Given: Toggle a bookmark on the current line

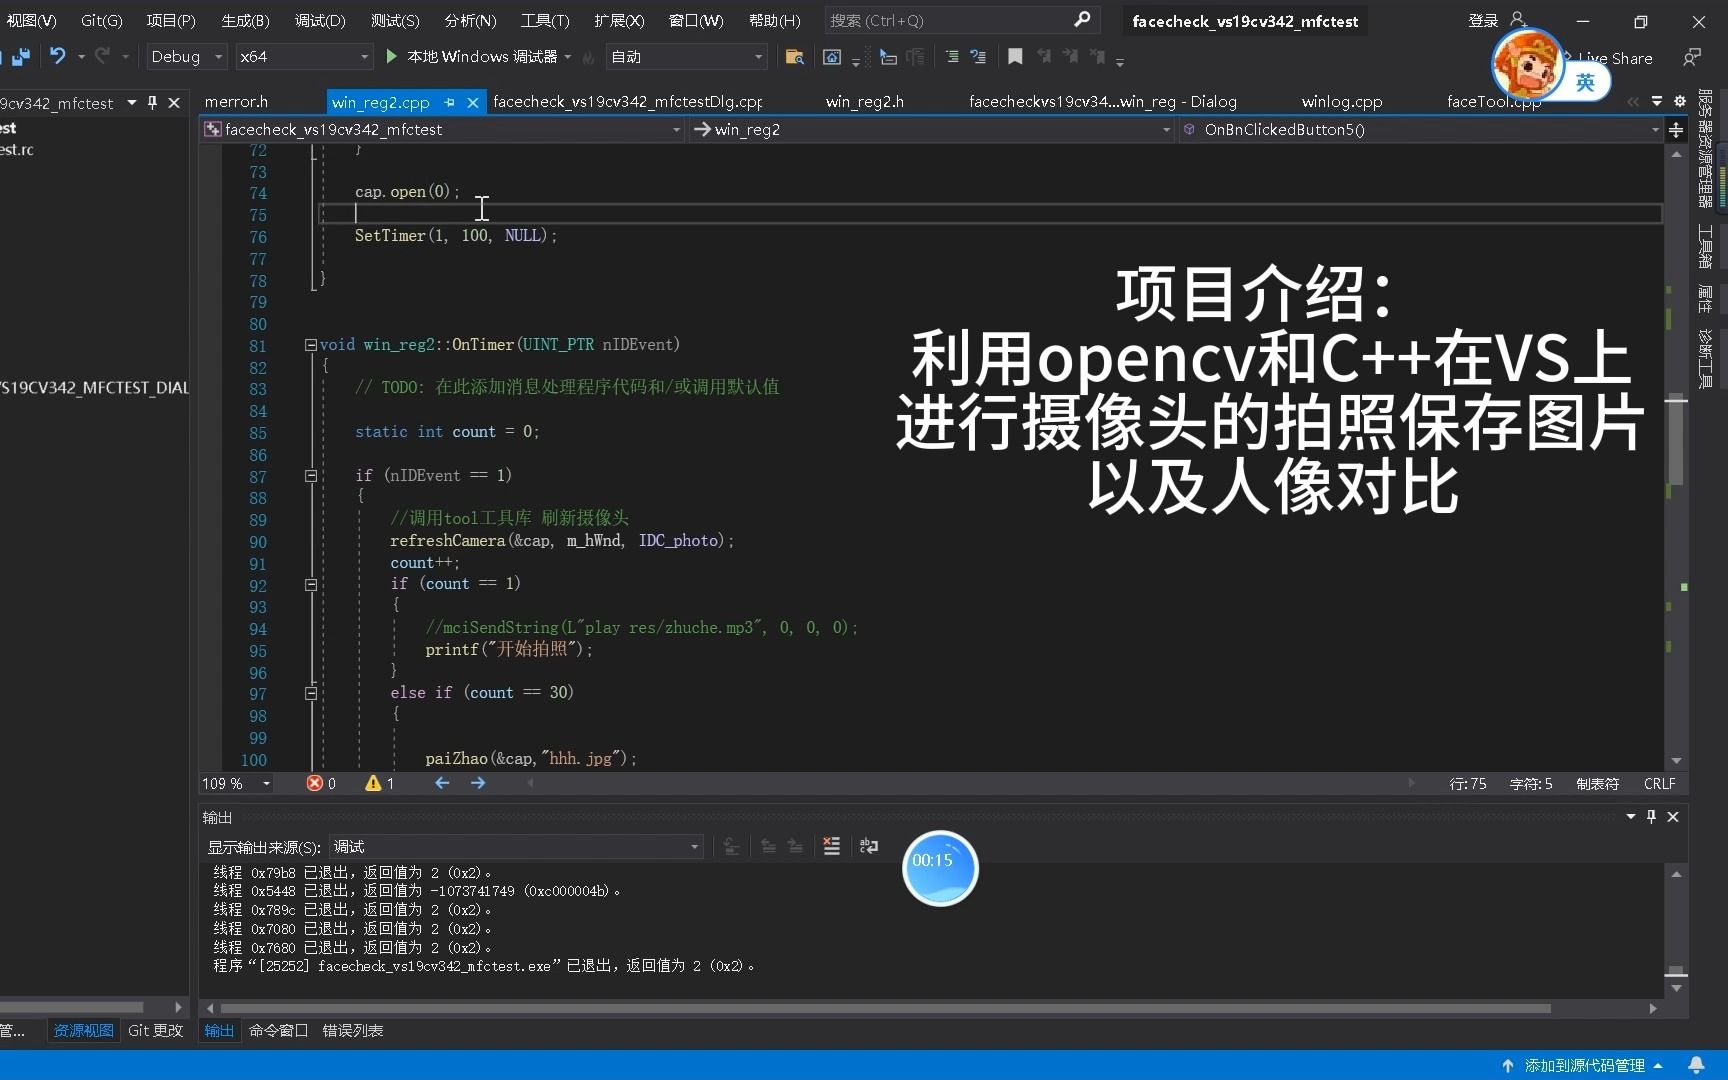Looking at the screenshot, I should [1015, 57].
